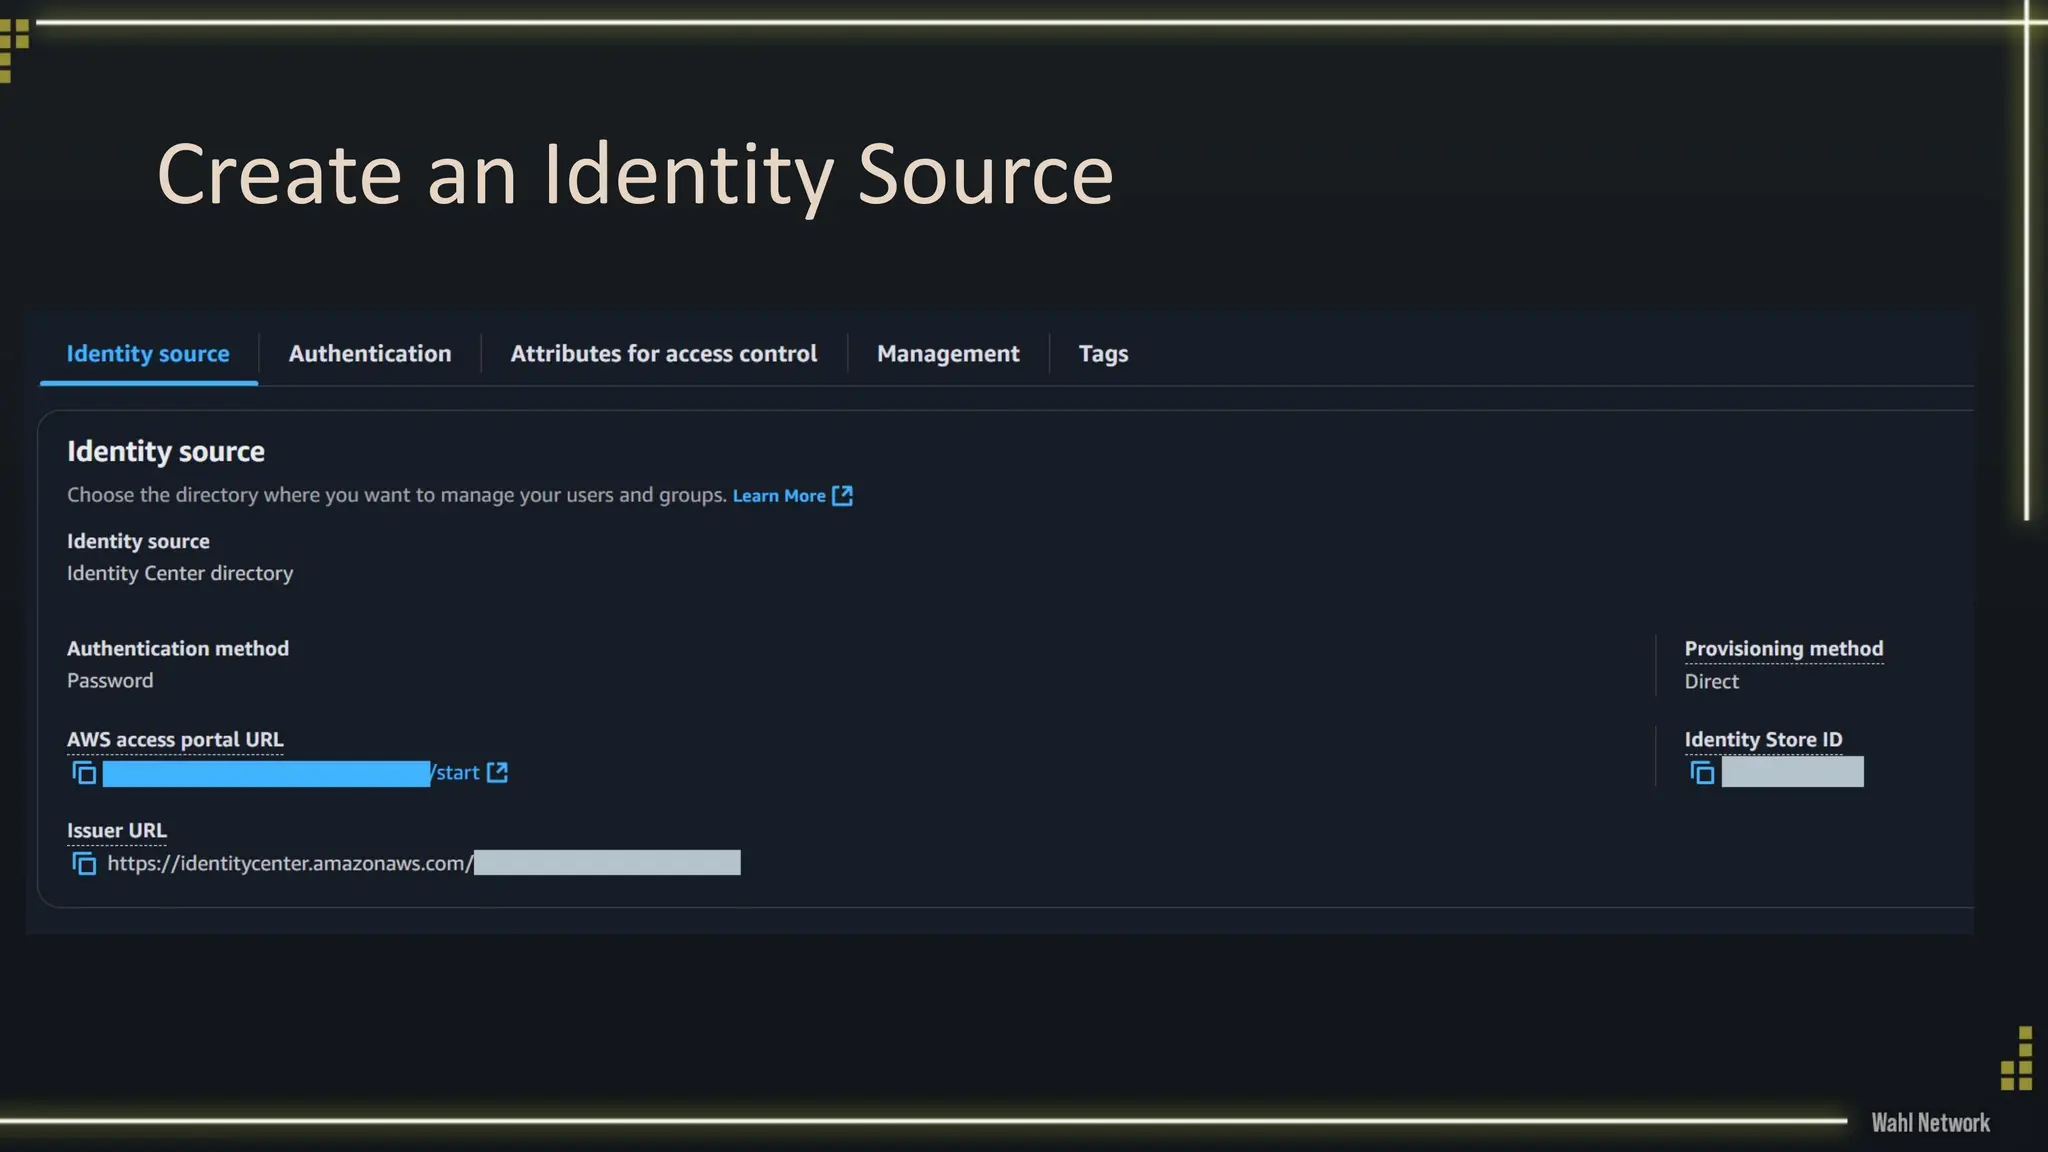Copy the Identity Store ID
This screenshot has width=2048, height=1152.
click(x=1702, y=773)
